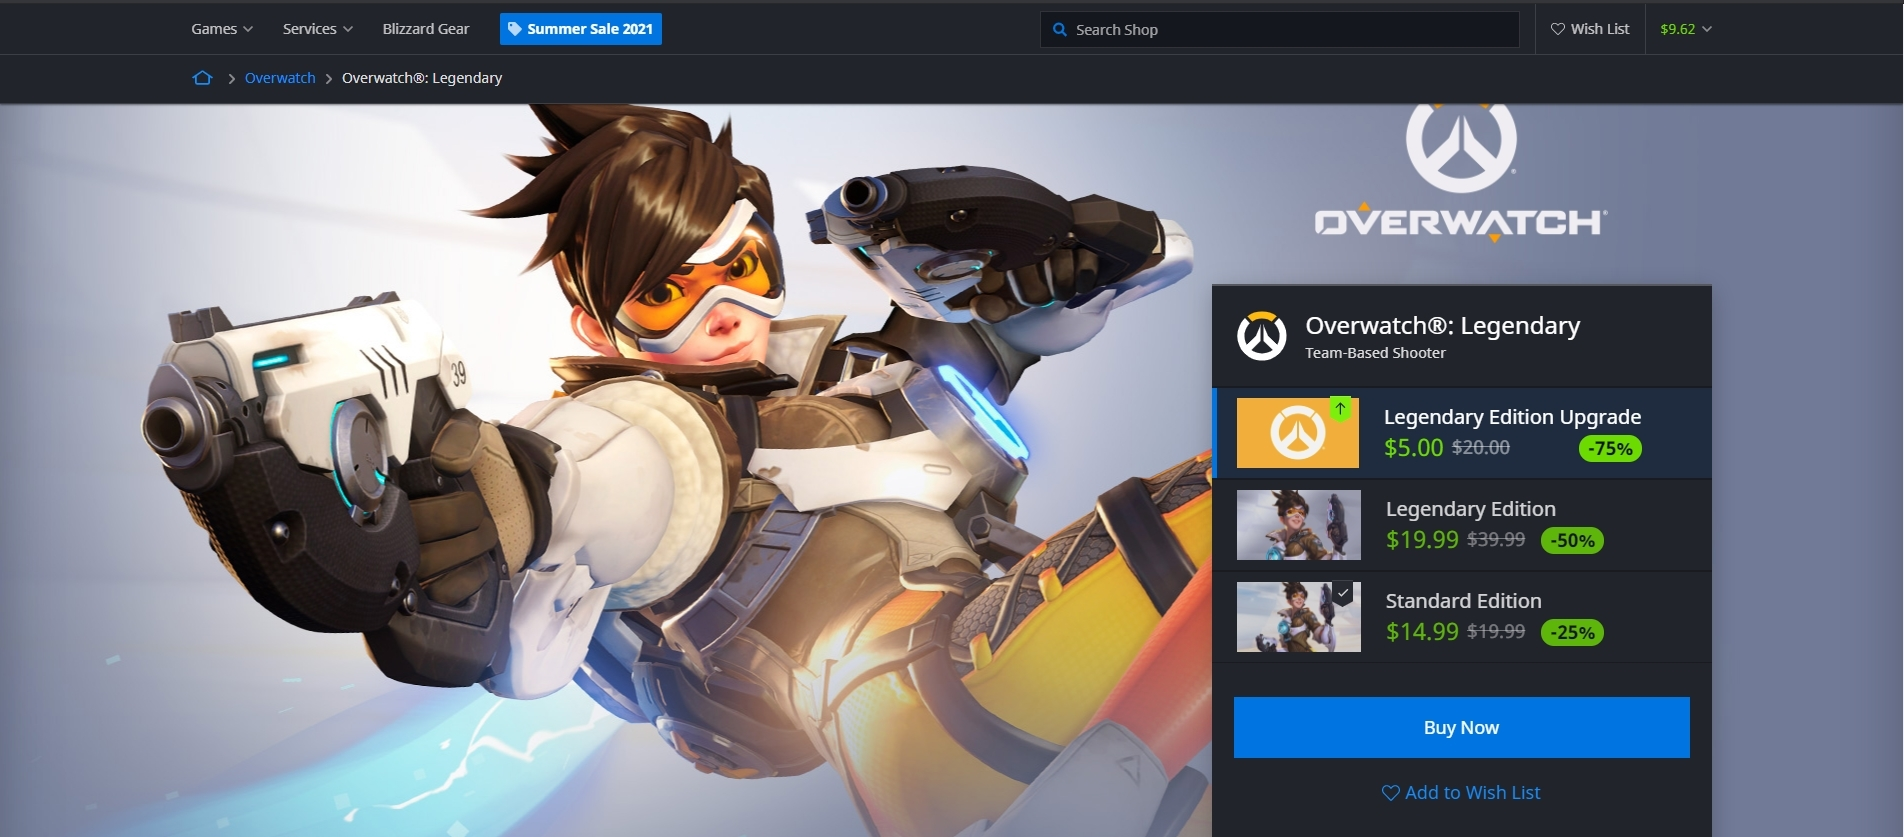Click the -25% discount badge
The height and width of the screenshot is (837, 1904).
[x=1573, y=633]
